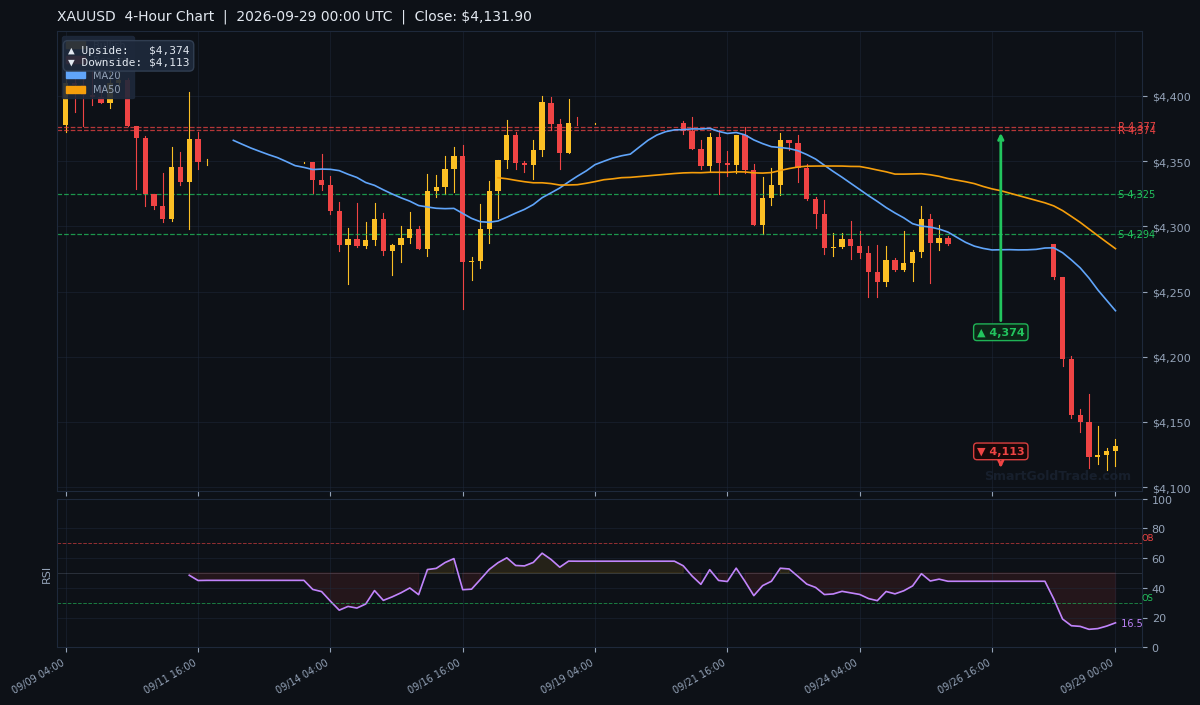The width and height of the screenshot is (1200, 705).
Task: Click the 60 tick on the RSI axis
Action: pos(1159,559)
